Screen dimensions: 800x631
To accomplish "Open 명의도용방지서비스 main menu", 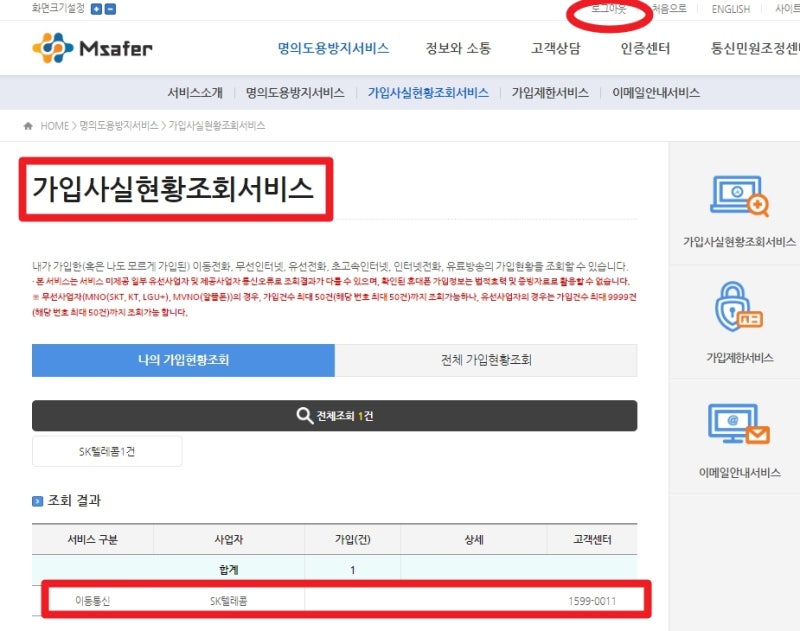I will tap(333, 48).
